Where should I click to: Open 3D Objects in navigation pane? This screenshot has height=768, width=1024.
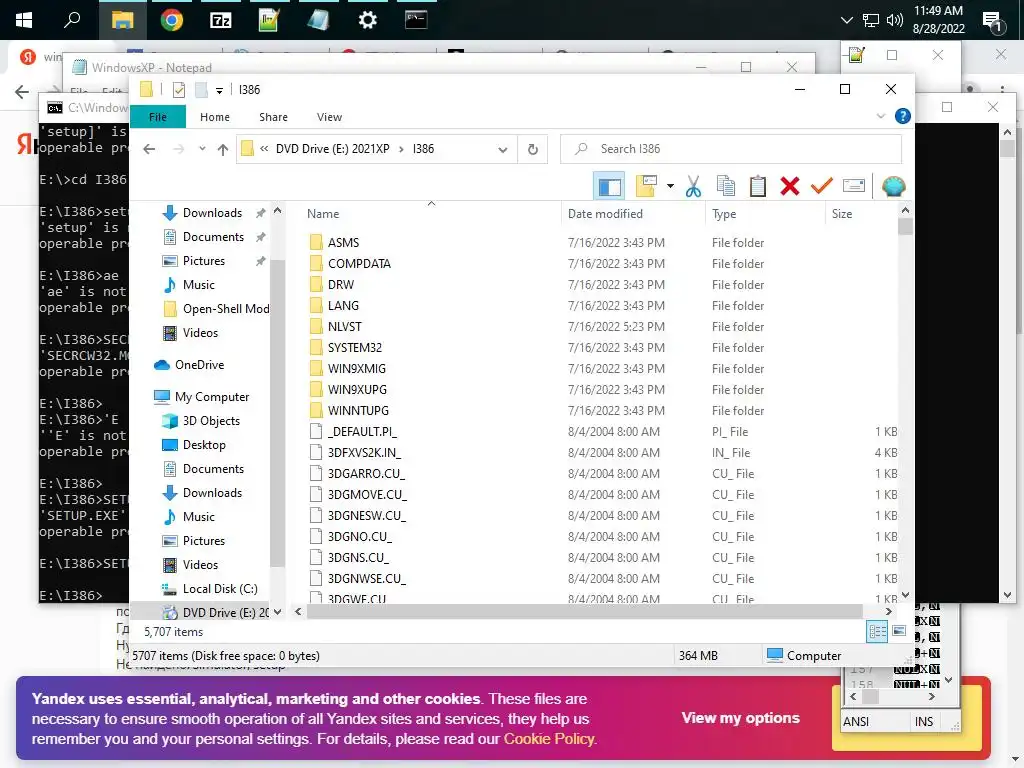point(211,421)
